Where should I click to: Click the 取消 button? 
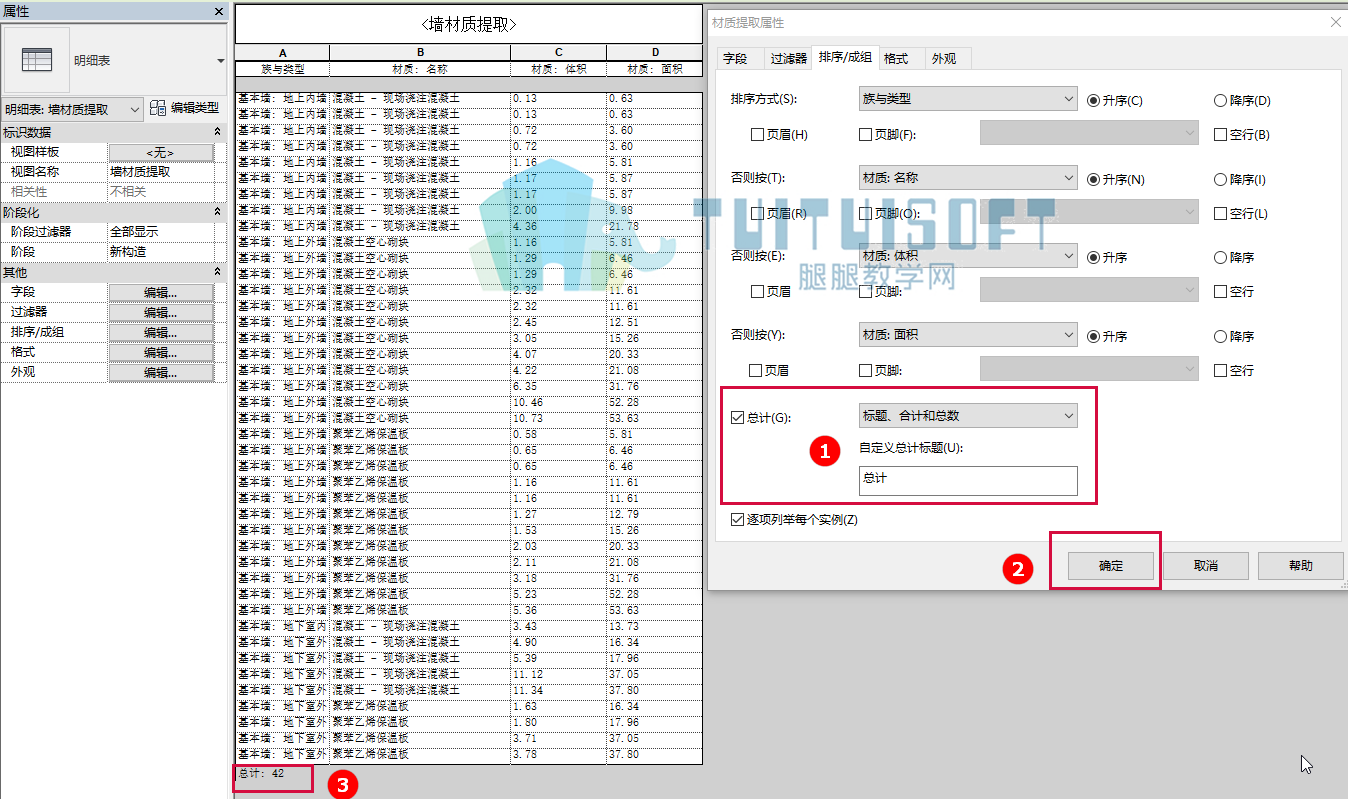point(1206,566)
